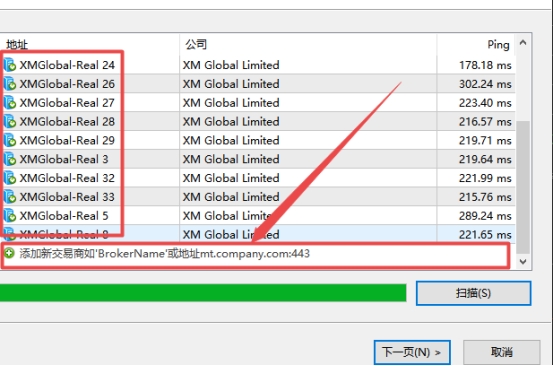Click the server icon beside XMGlobal-Real 33
554x366 pixels.
click(x=10, y=197)
